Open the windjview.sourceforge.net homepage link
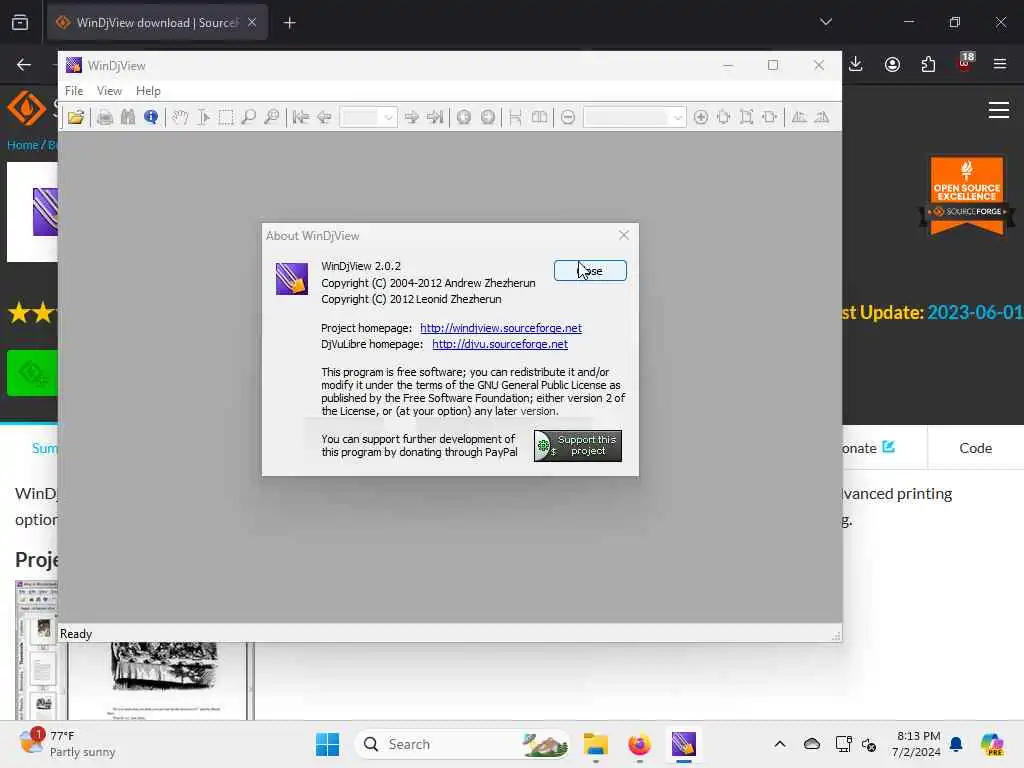This screenshot has width=1024, height=768. [501, 328]
